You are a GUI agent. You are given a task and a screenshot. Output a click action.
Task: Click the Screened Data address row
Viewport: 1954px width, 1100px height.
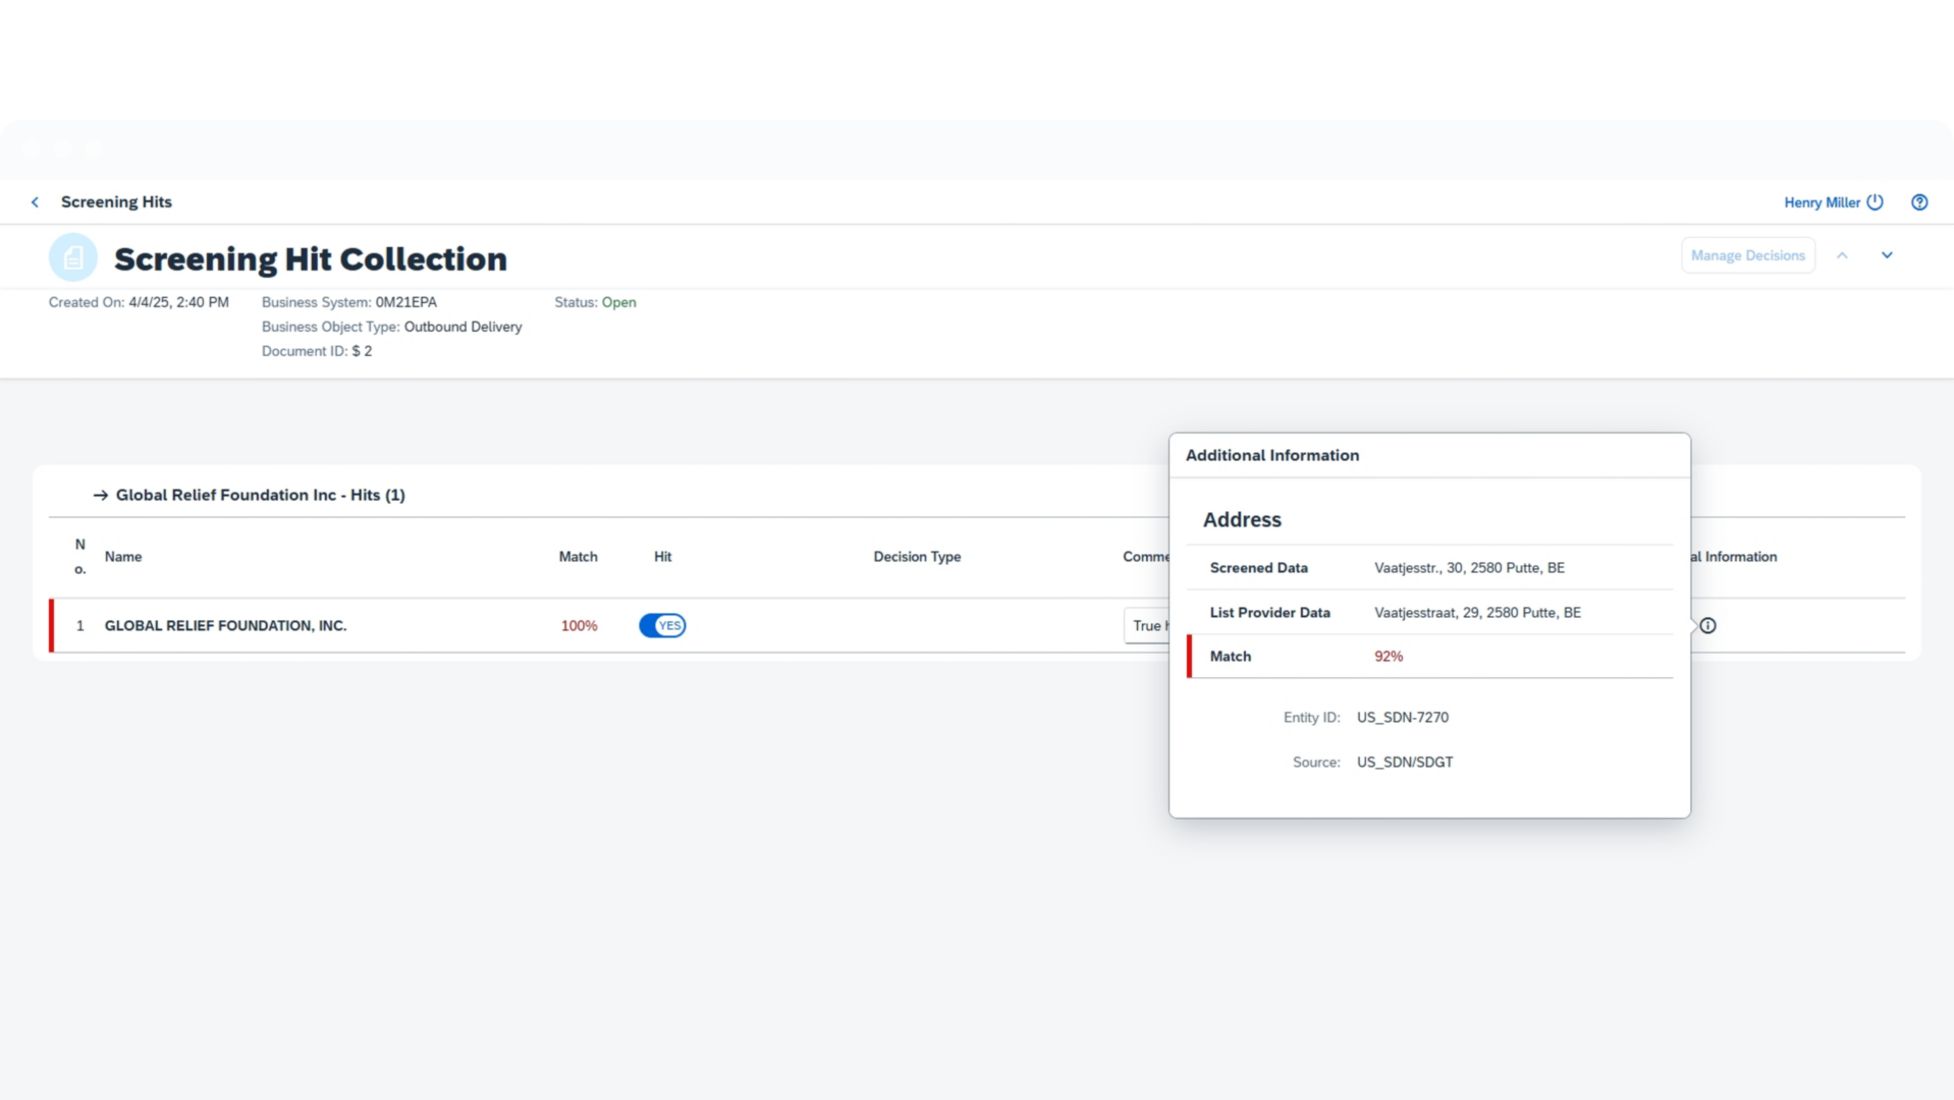click(x=1430, y=568)
